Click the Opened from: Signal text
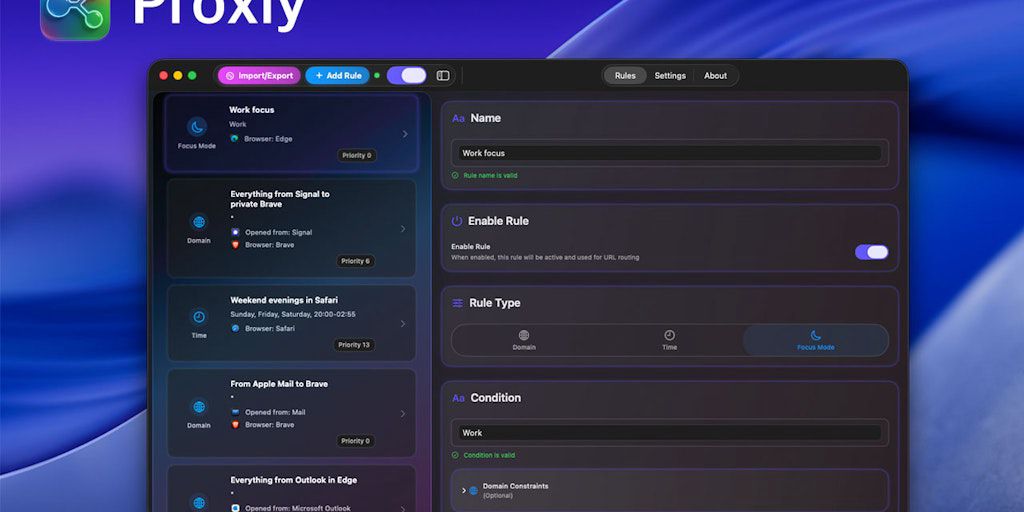This screenshot has height=512, width=1024. [279, 232]
